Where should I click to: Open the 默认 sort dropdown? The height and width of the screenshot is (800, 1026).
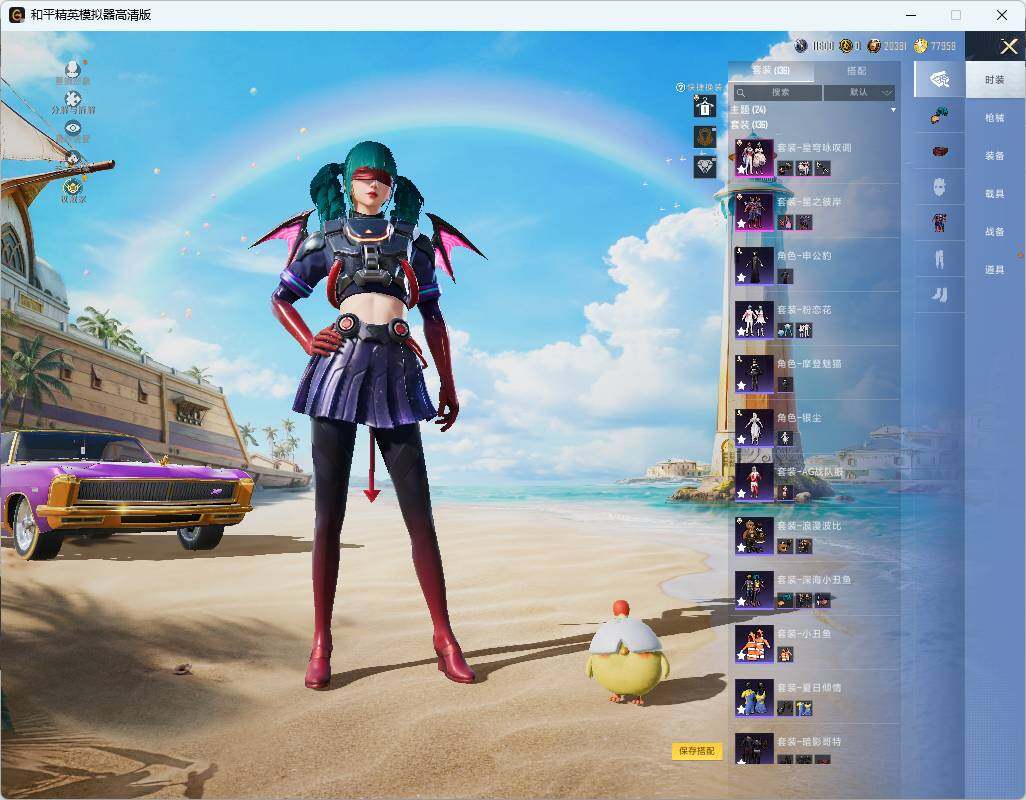(x=859, y=93)
